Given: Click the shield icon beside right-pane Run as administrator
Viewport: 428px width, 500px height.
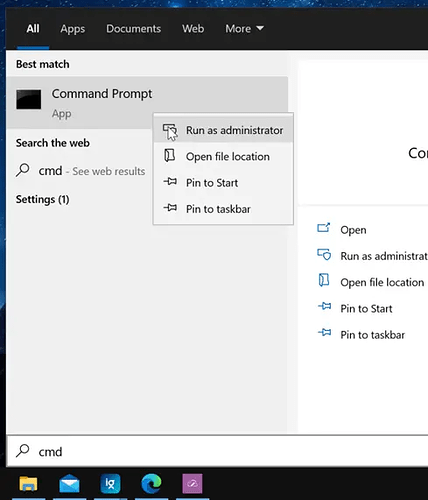Looking at the screenshot, I should pos(324,255).
